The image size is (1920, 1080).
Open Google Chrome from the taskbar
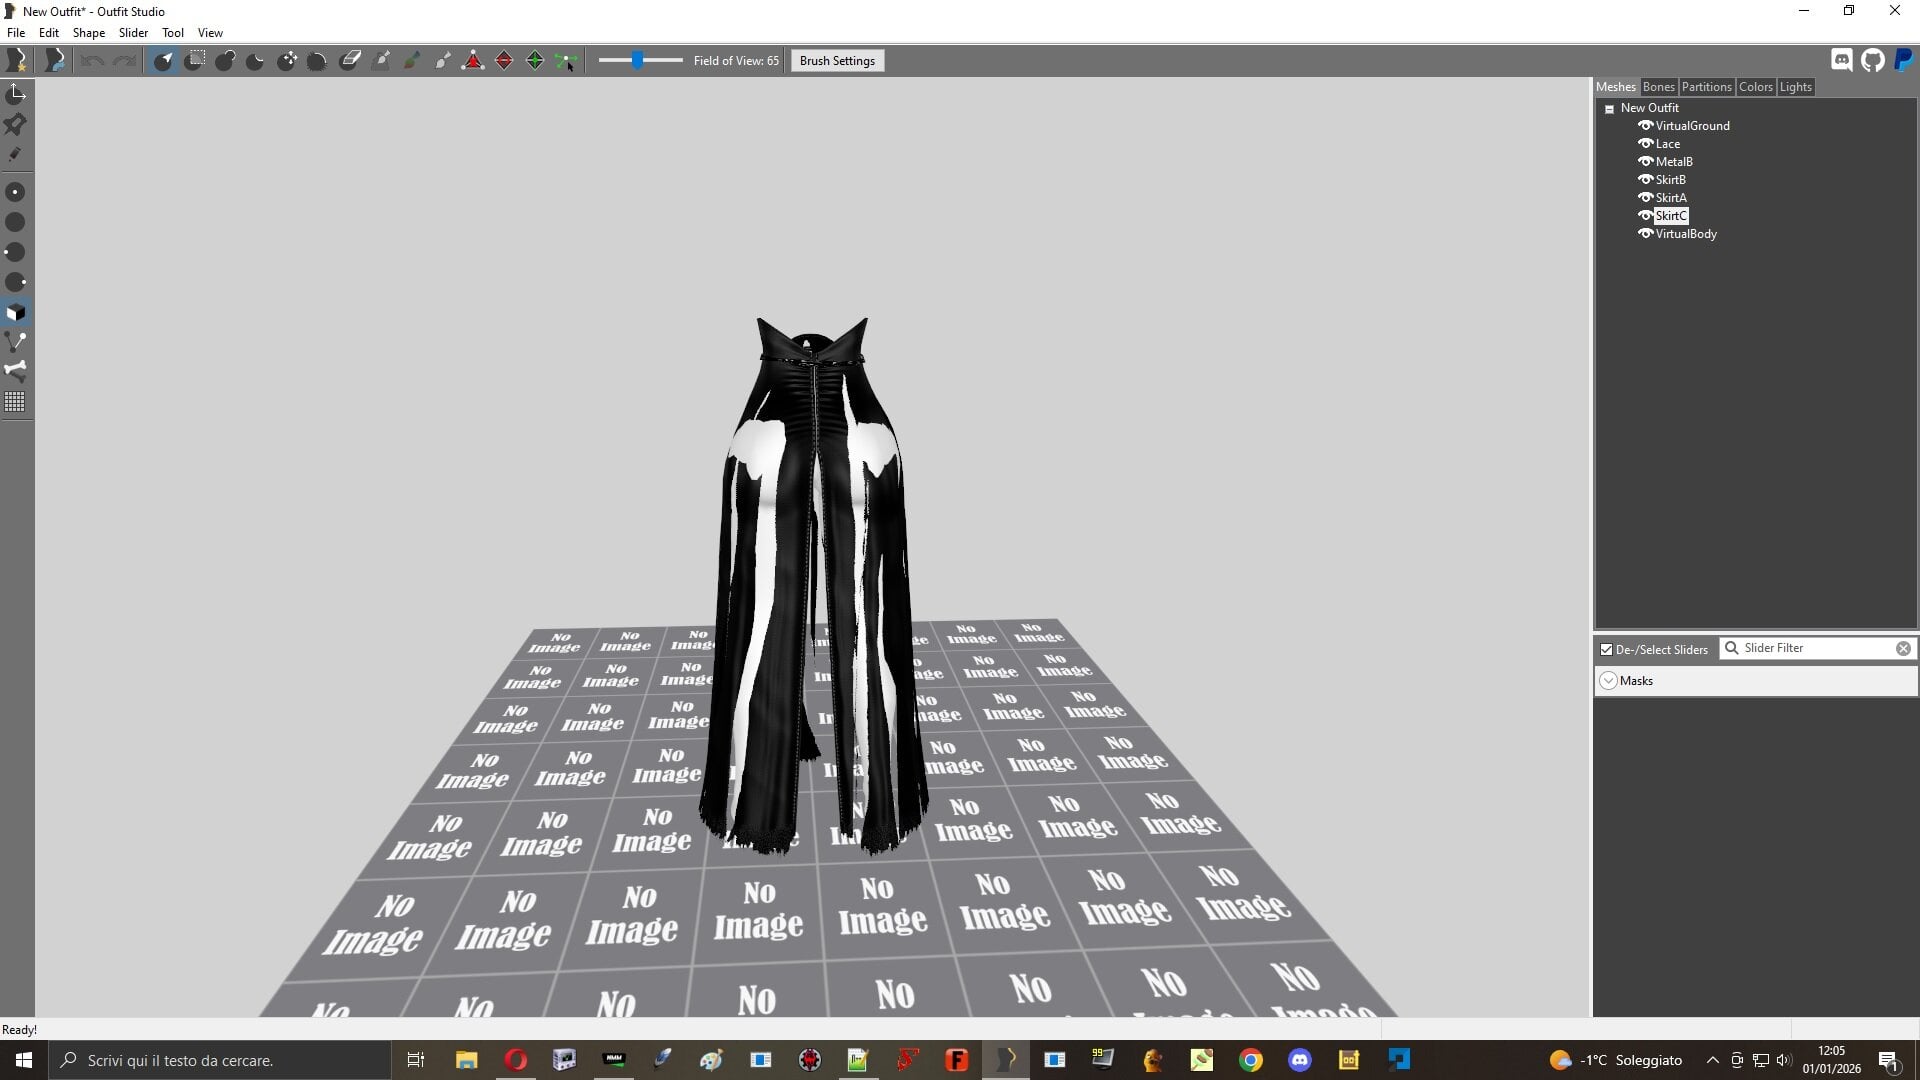pyautogui.click(x=1251, y=1060)
